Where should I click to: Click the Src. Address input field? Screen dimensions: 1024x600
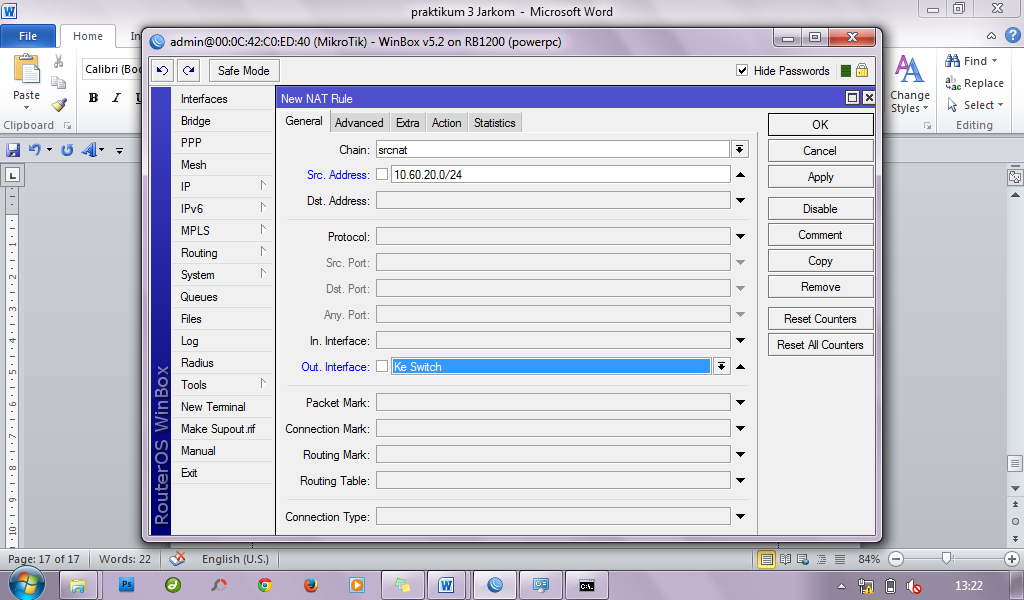point(560,174)
